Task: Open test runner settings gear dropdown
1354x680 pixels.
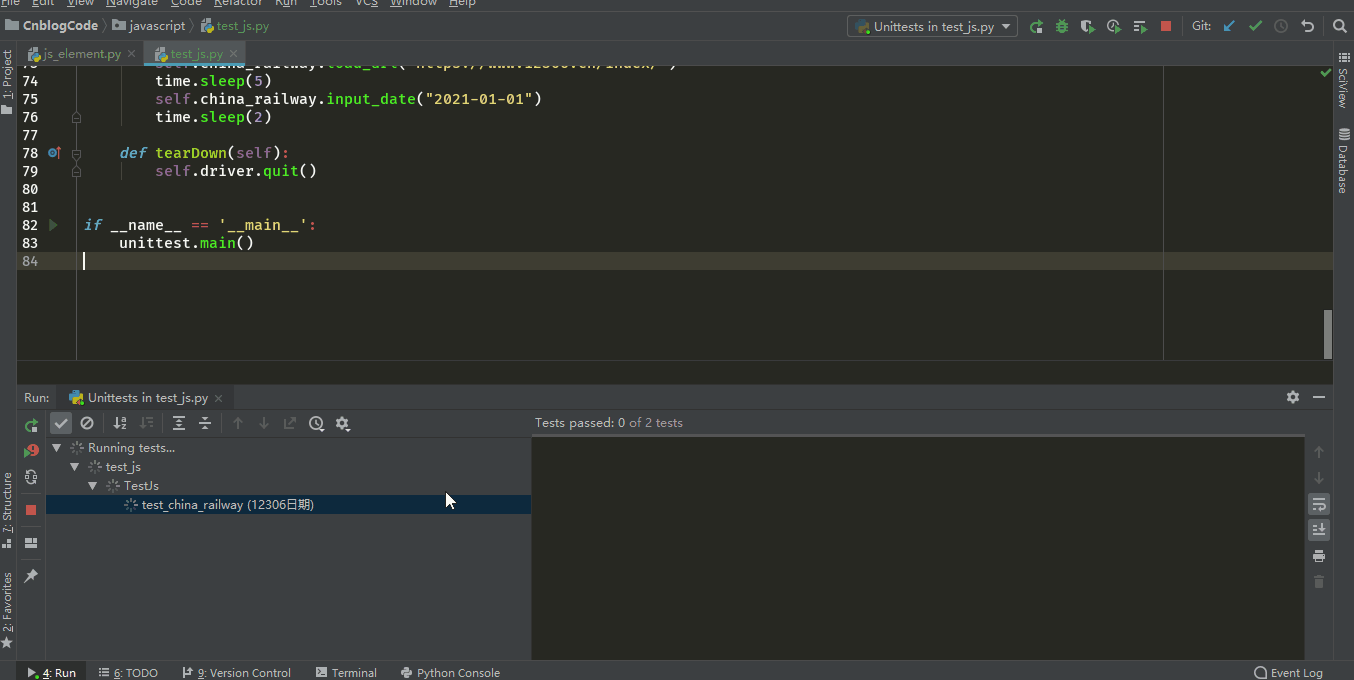Action: pyautogui.click(x=342, y=423)
